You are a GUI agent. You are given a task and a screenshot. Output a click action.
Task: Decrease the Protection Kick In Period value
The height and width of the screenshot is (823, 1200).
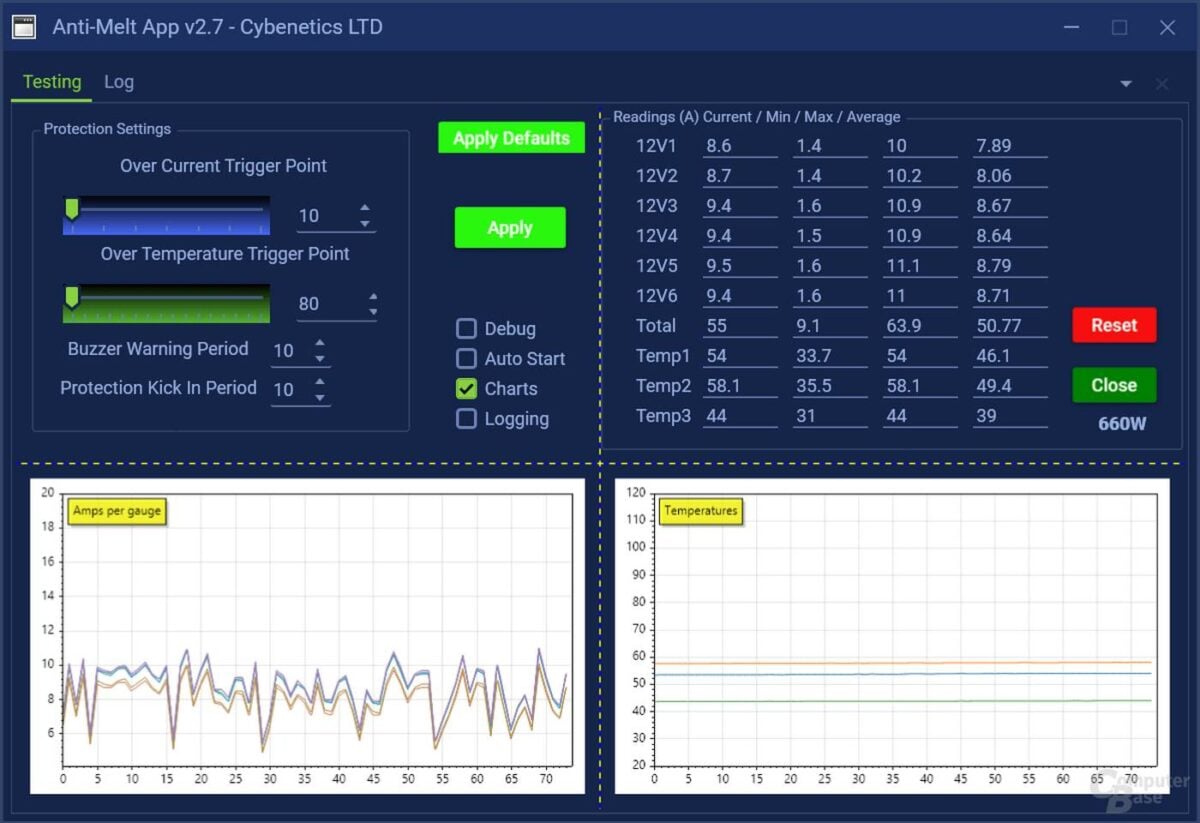[x=320, y=397]
